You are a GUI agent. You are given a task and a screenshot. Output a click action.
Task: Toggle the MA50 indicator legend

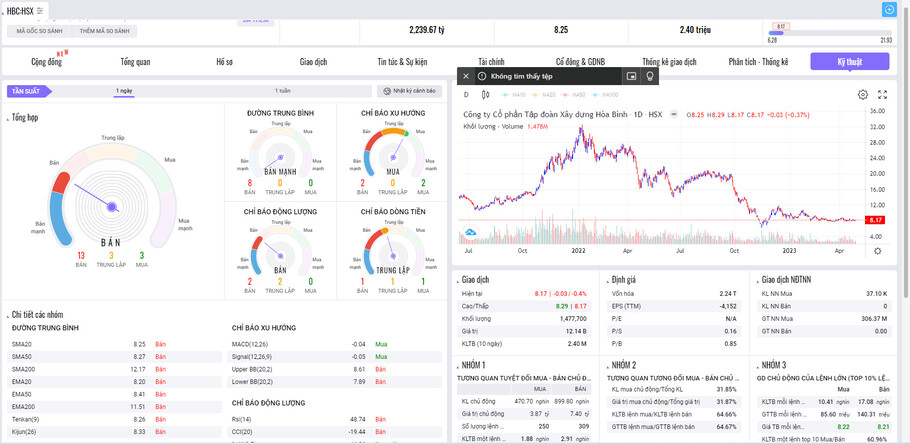(x=573, y=95)
